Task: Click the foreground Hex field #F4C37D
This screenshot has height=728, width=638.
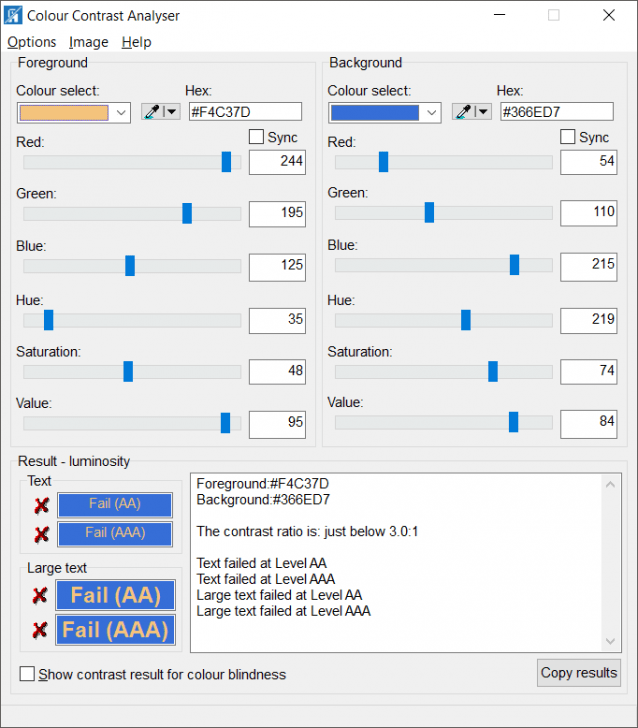Action: (x=245, y=112)
